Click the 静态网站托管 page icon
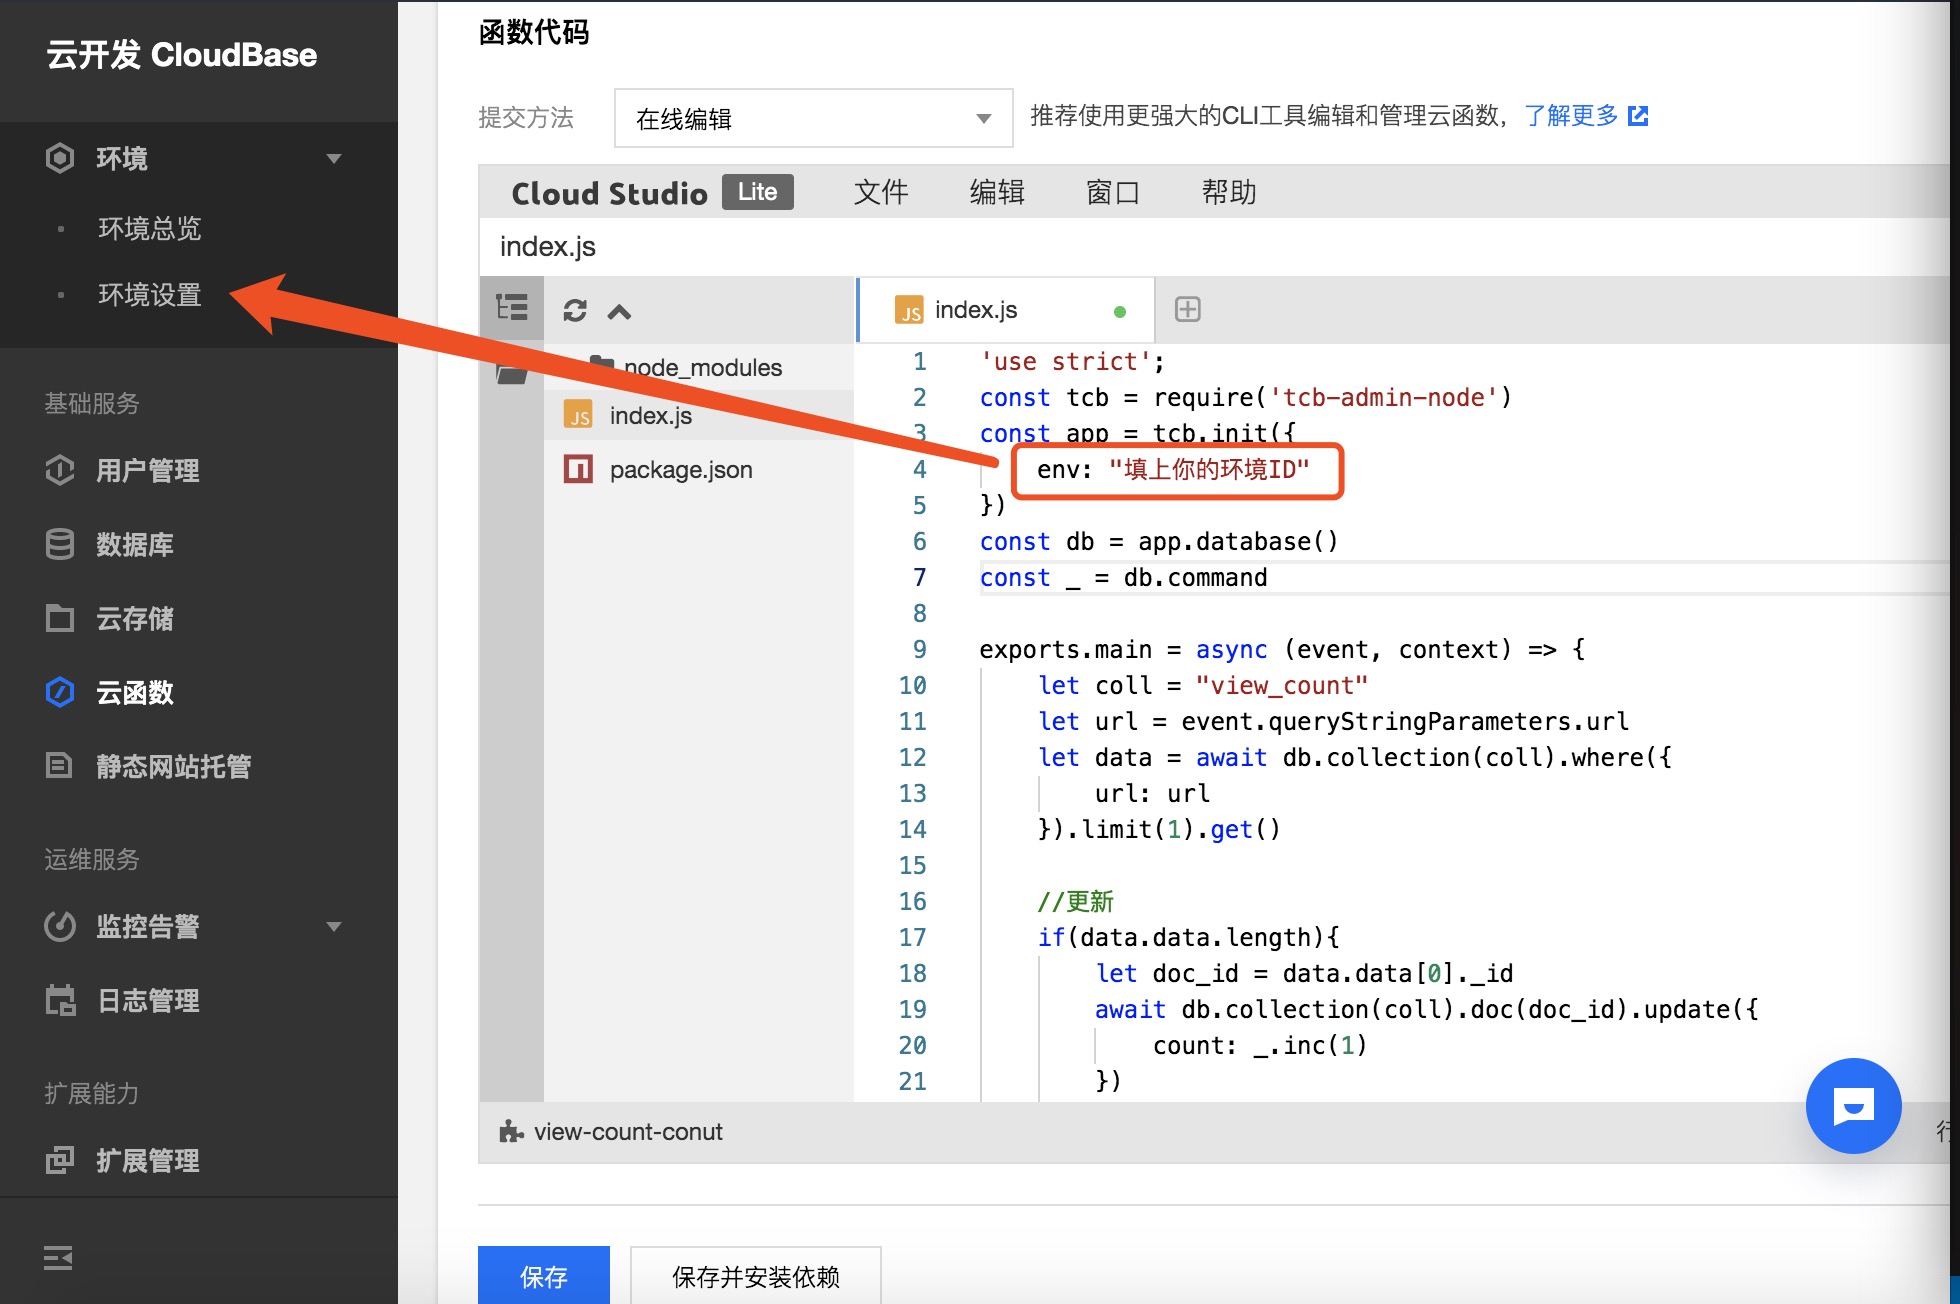The height and width of the screenshot is (1304, 1960). pos(60,766)
